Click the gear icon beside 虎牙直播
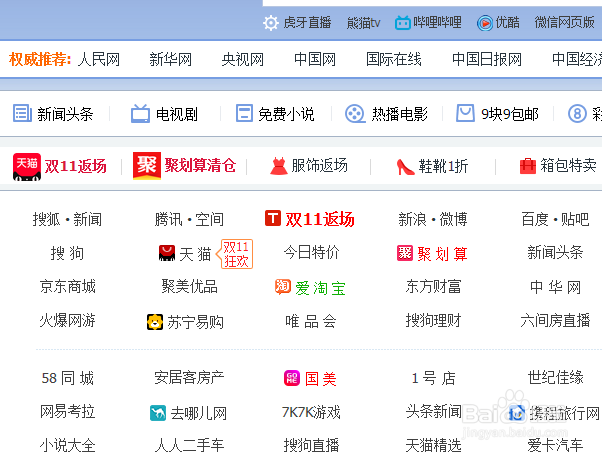602x454 pixels. tap(271, 23)
